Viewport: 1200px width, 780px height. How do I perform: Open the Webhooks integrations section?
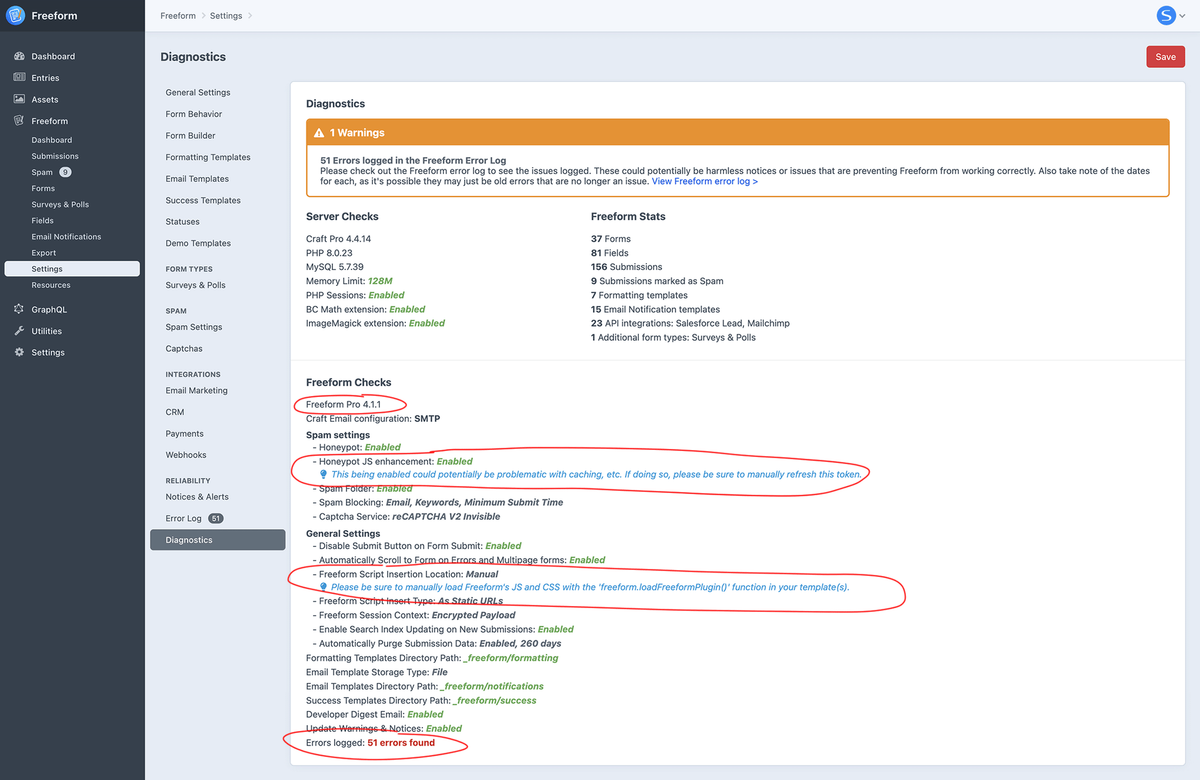pyautogui.click(x=186, y=455)
